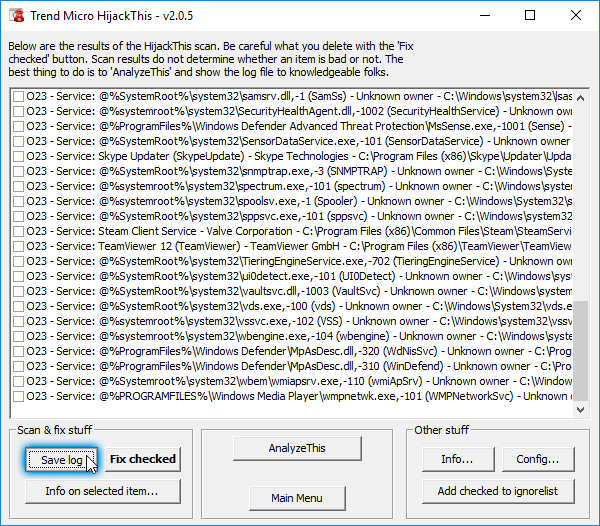Close the HijackThis window
Screen dimensions: 600x526
tap(576, 16)
